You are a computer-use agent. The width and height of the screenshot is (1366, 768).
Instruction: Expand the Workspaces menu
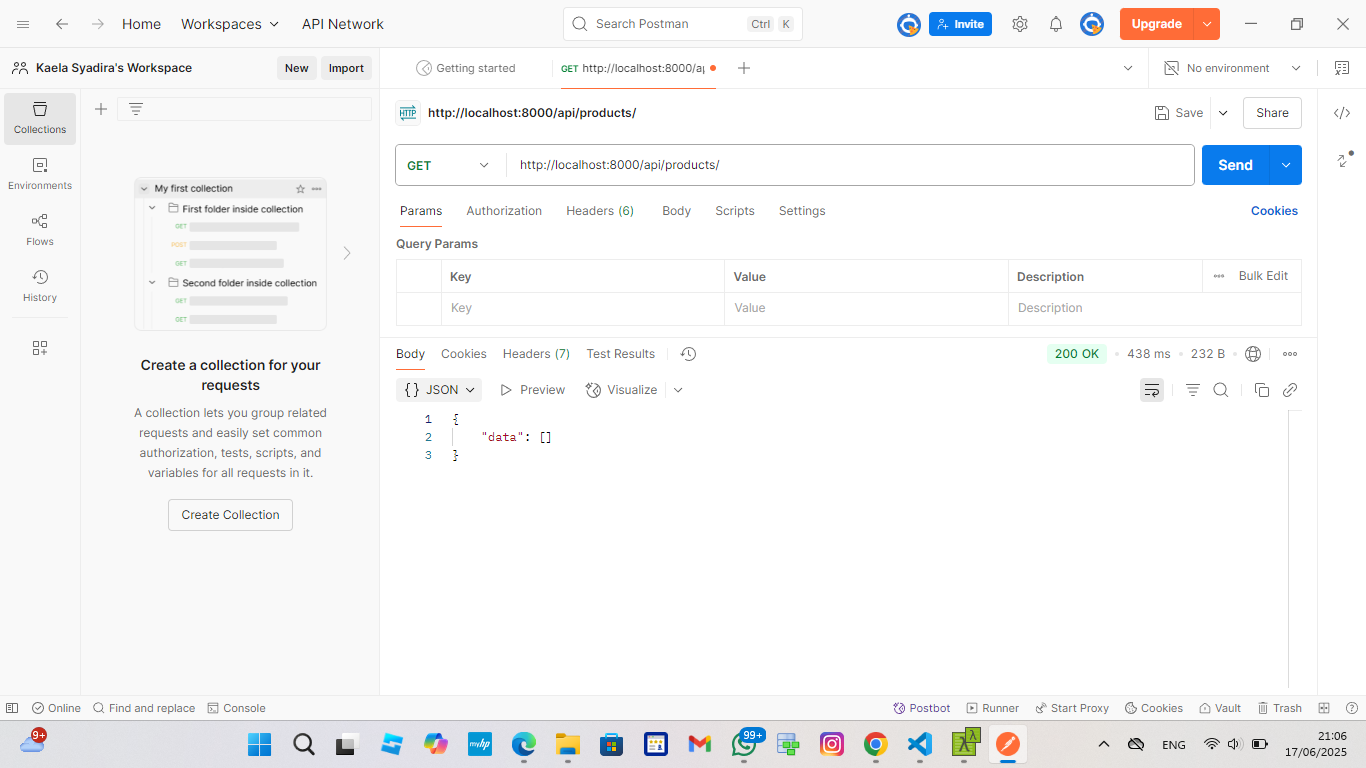pyautogui.click(x=230, y=24)
